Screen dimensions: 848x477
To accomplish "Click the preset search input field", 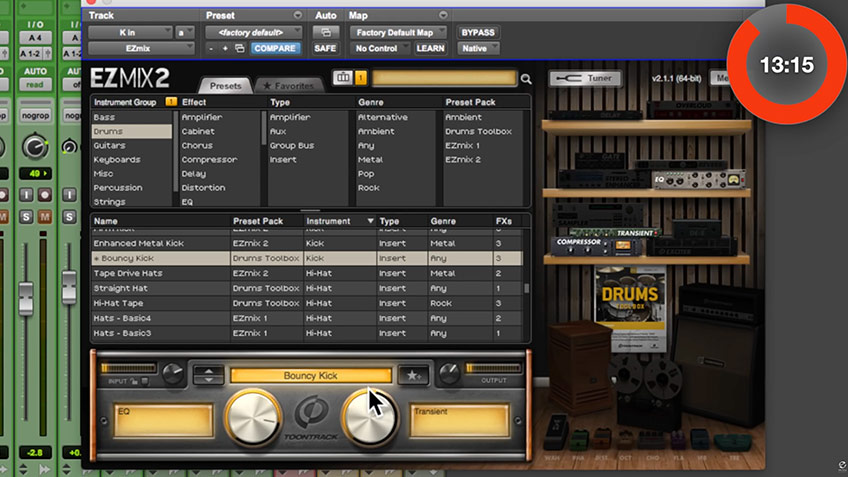I will tap(444, 78).
